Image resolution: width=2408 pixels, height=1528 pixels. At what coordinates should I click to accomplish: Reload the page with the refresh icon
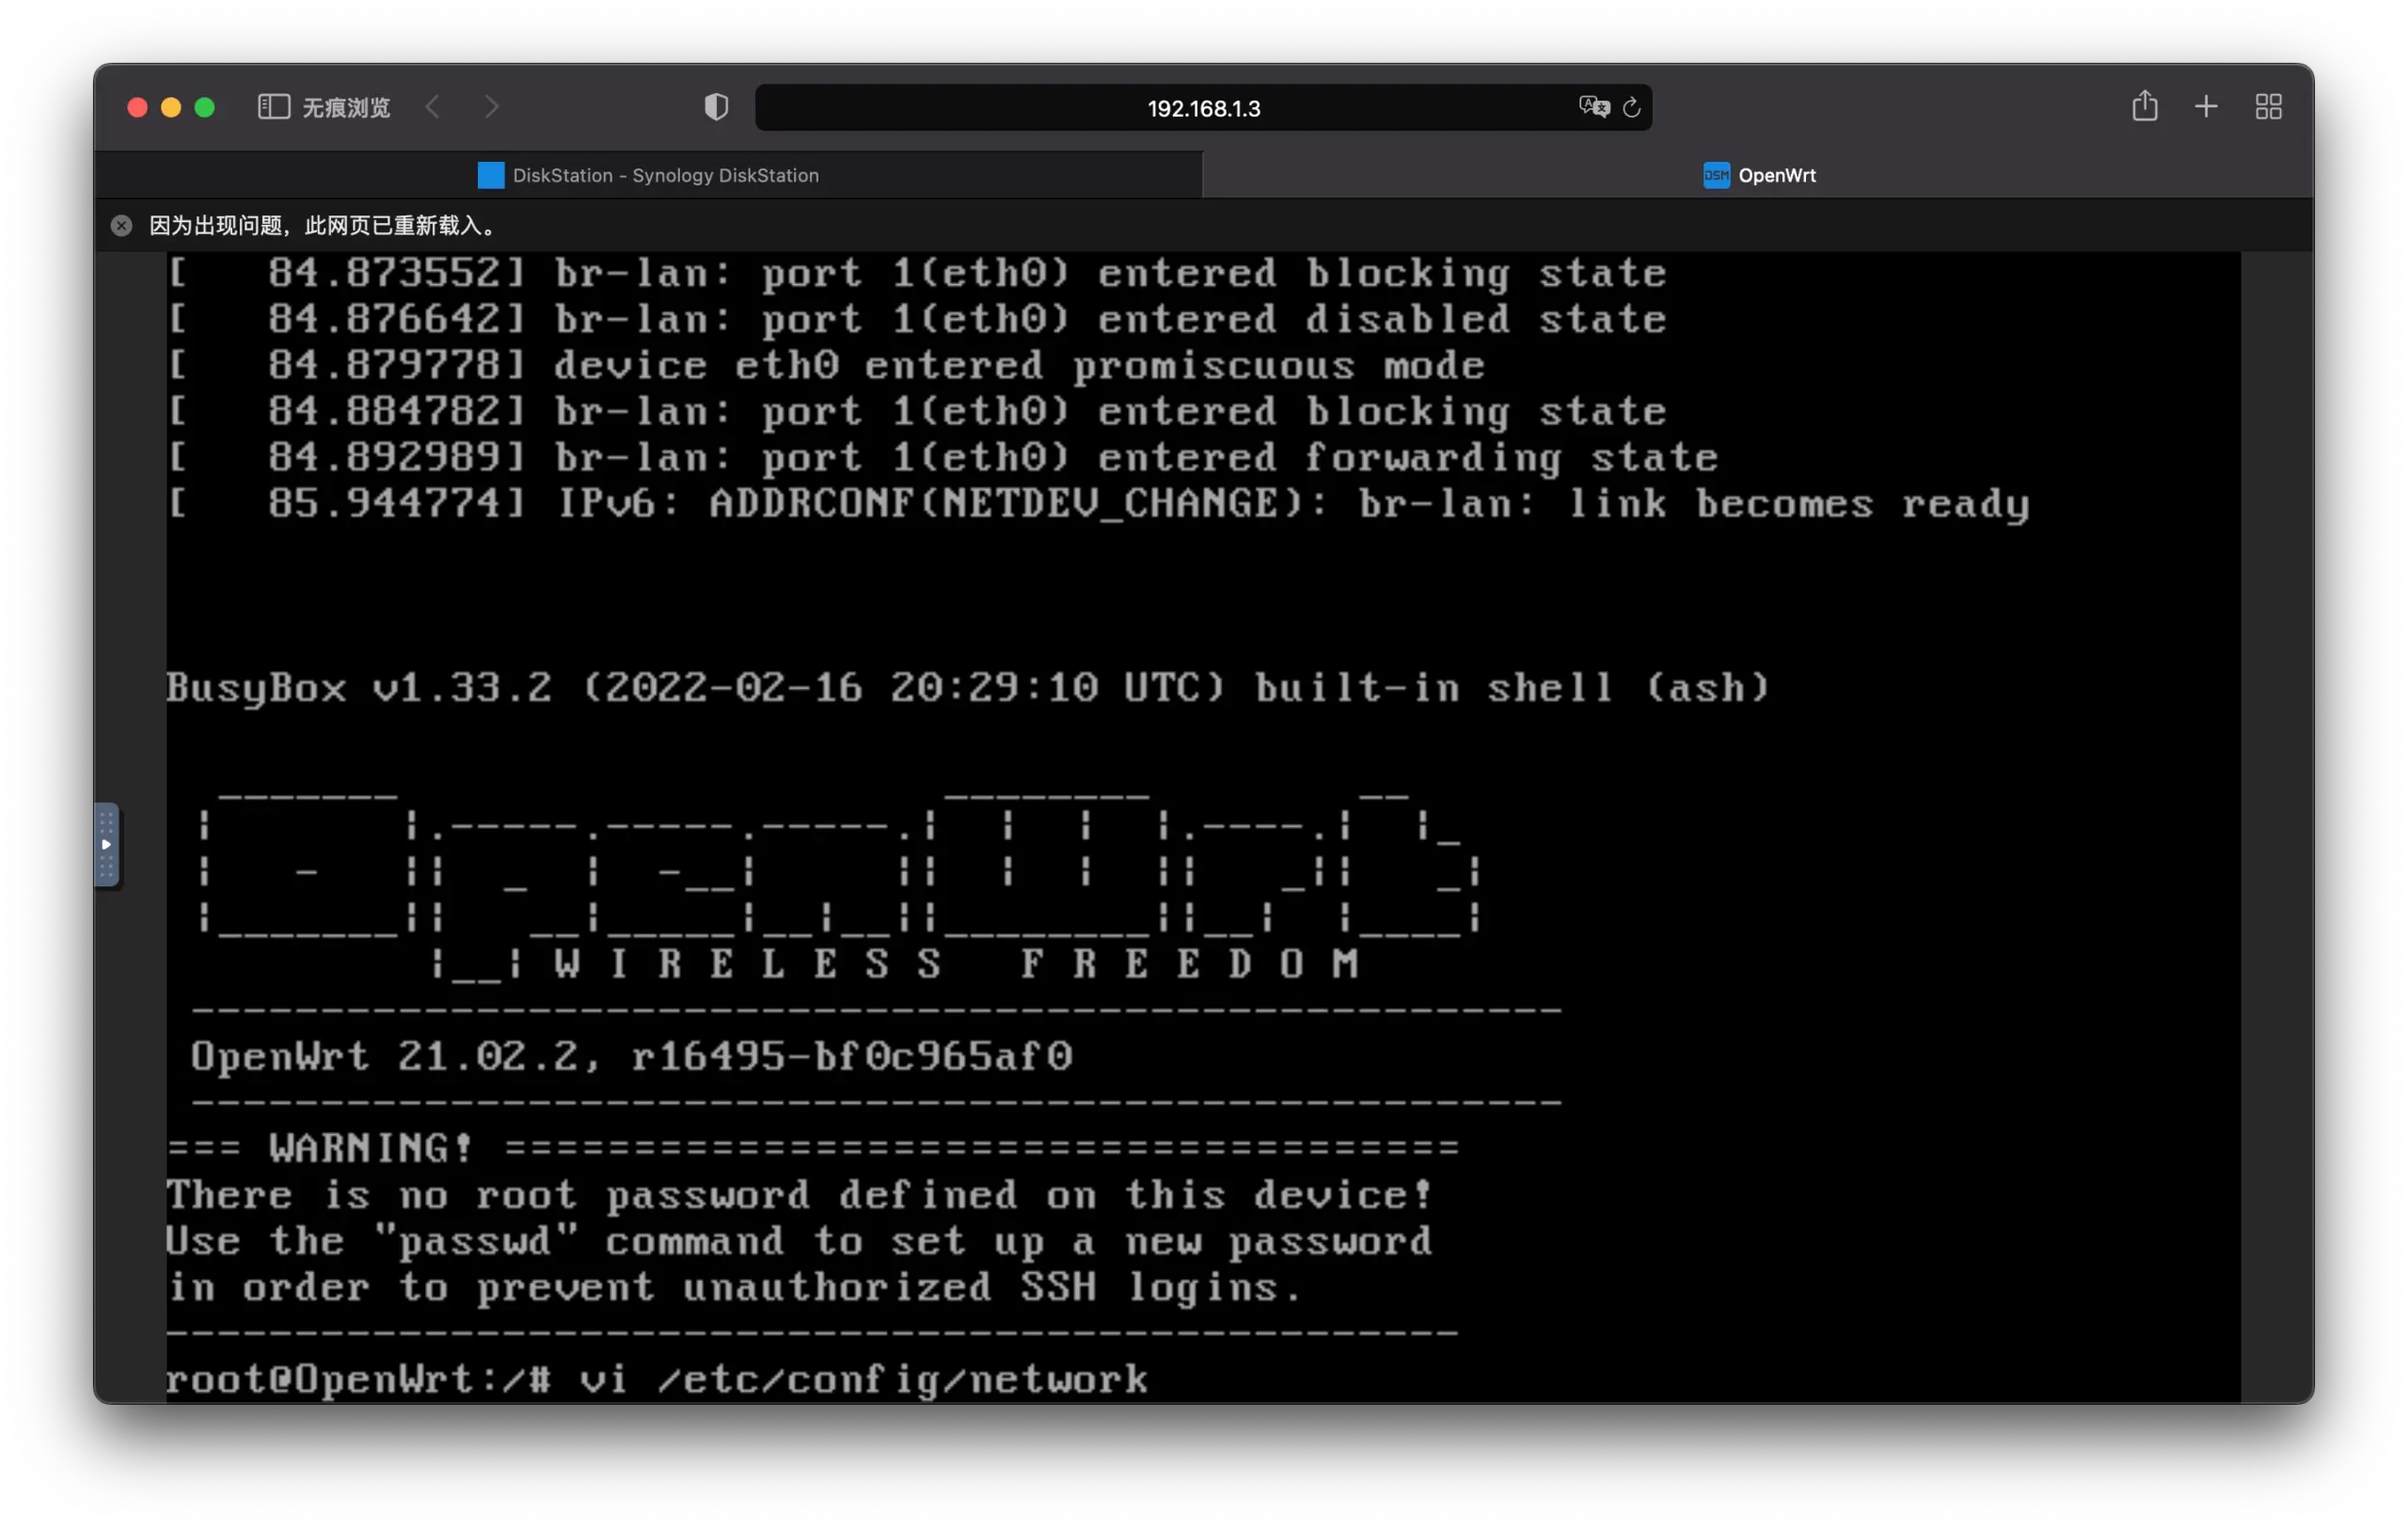(x=1631, y=107)
